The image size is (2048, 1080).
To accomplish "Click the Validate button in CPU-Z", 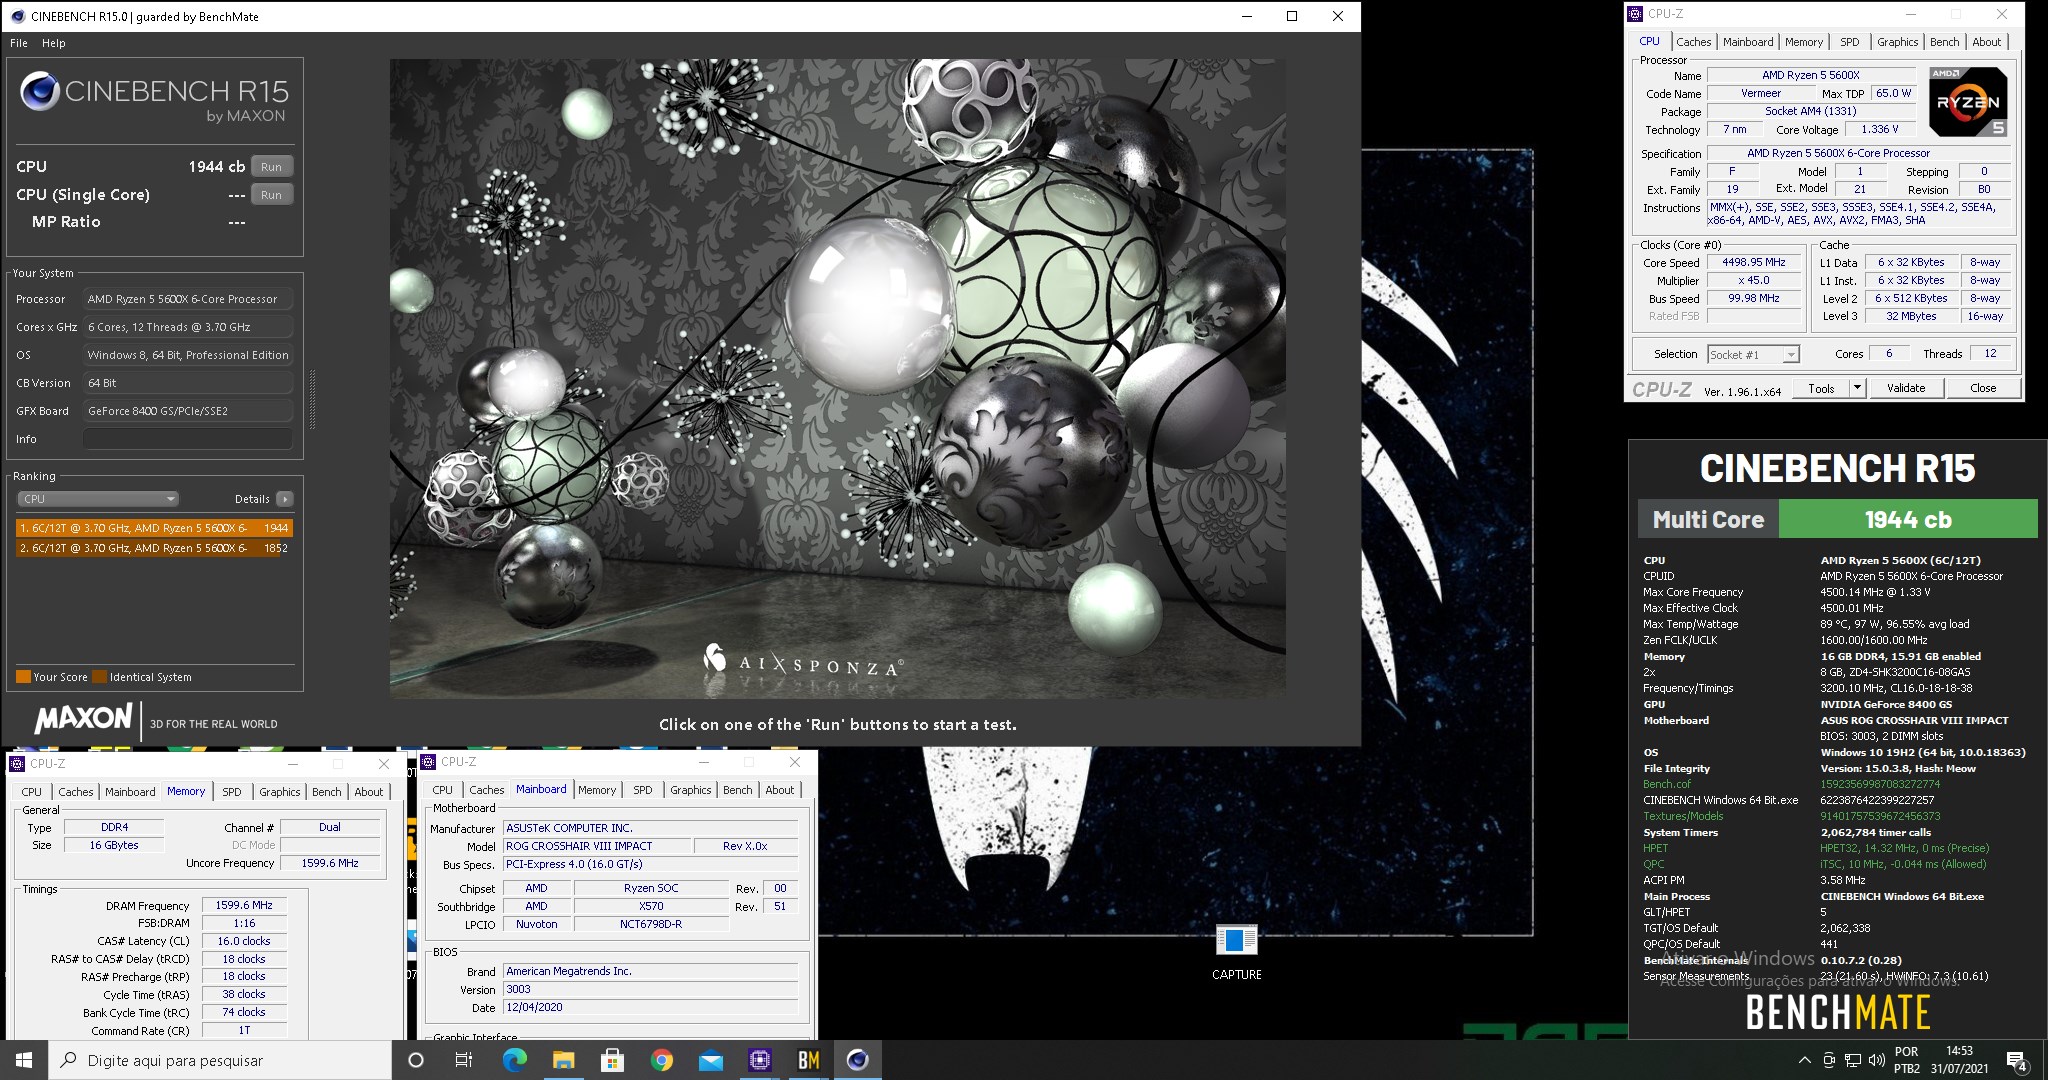I will (x=1905, y=388).
